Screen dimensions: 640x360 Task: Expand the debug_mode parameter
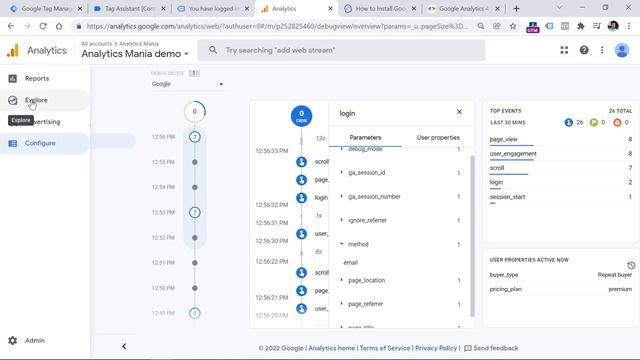pyautogui.click(x=342, y=149)
